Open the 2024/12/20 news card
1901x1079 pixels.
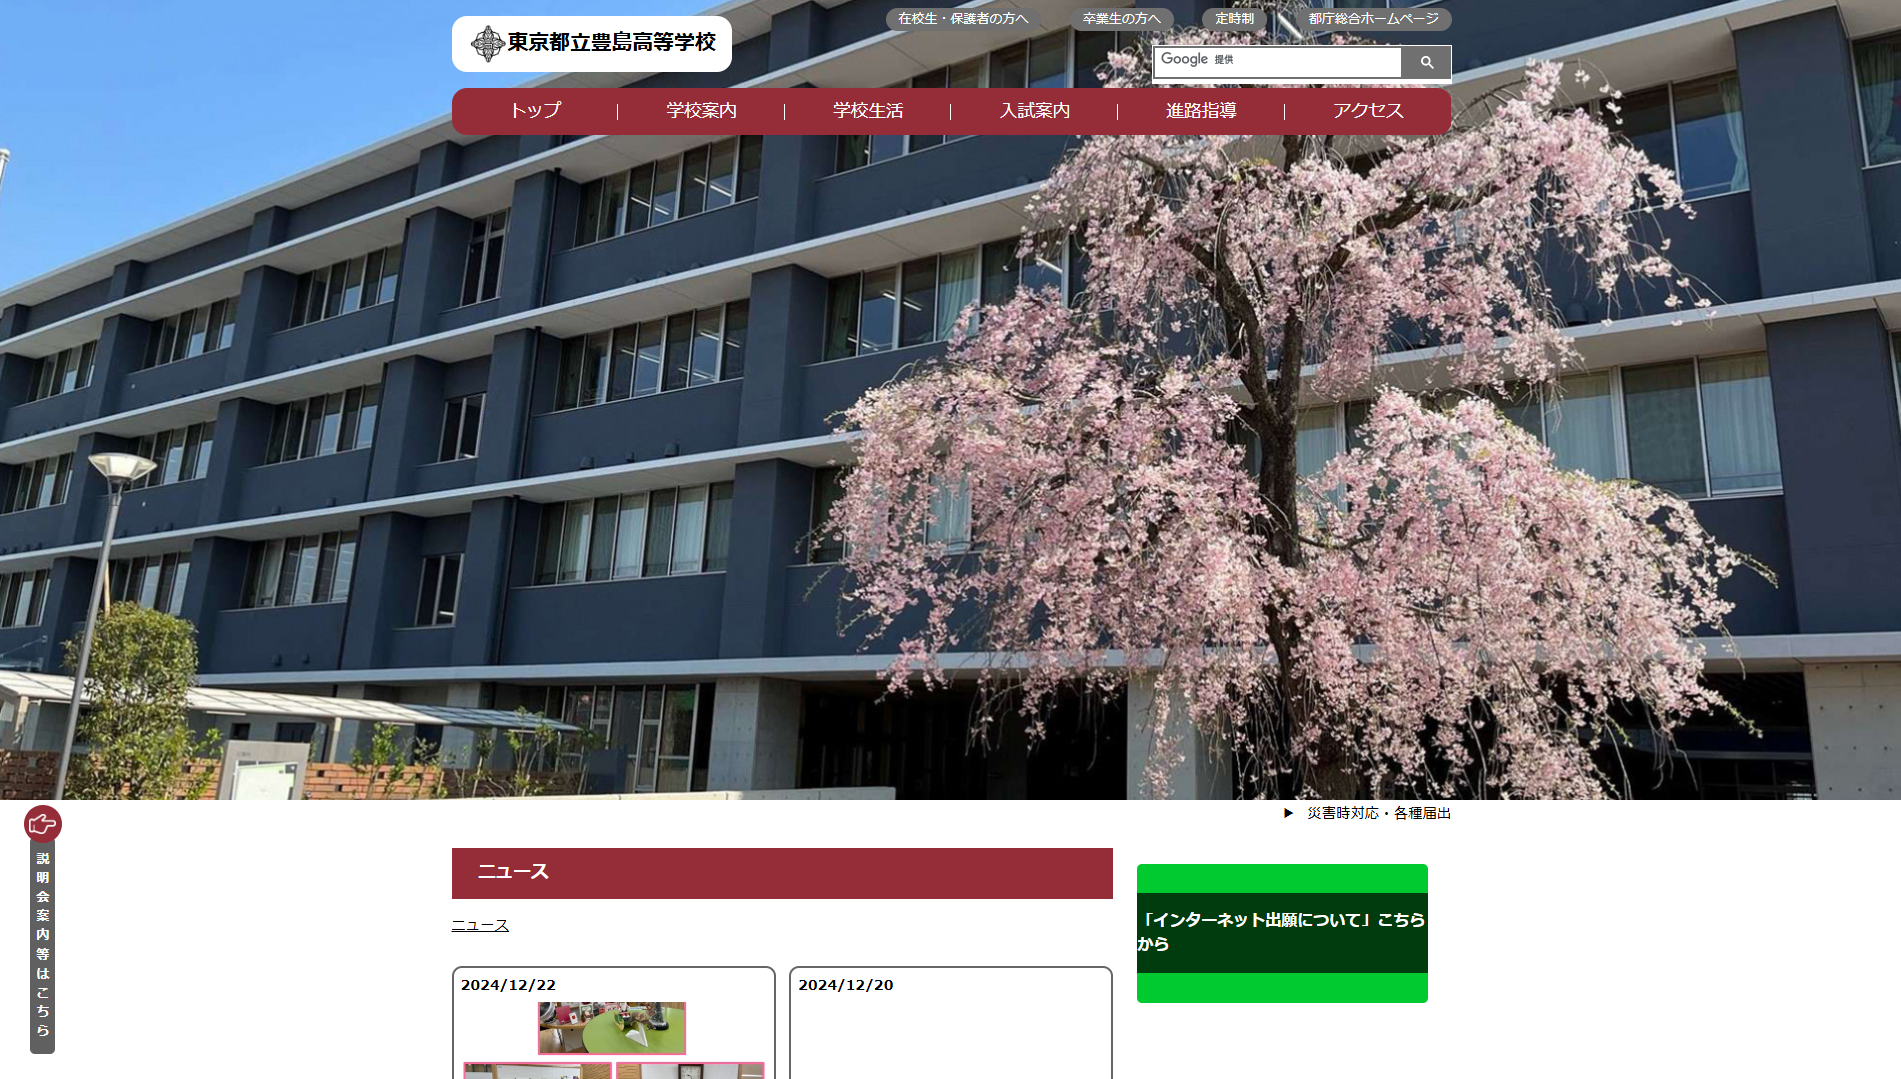(951, 1023)
